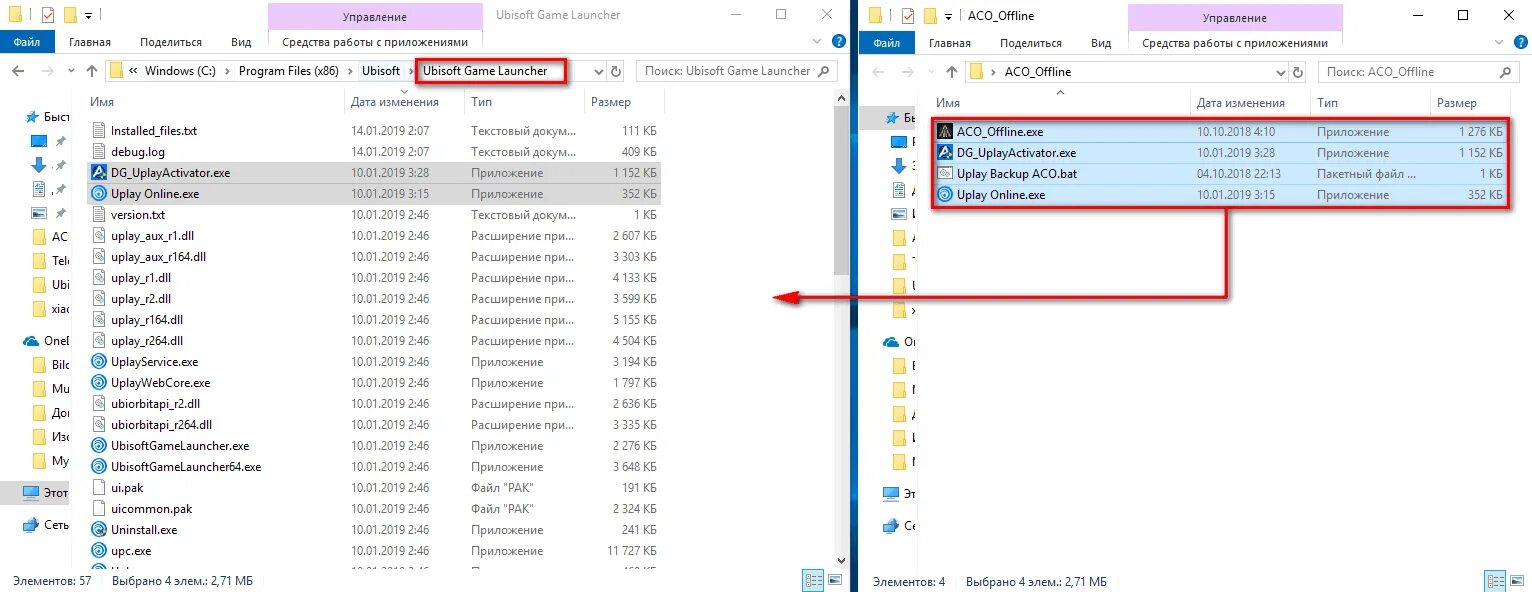This screenshot has width=1532, height=592.
Task: Refresh the ACO_Offline folder view
Action: (x=1297, y=72)
